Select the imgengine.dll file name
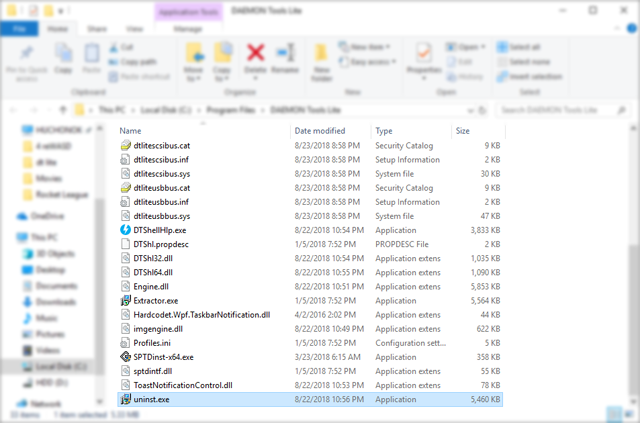The width and height of the screenshot is (640, 423). pos(158,329)
